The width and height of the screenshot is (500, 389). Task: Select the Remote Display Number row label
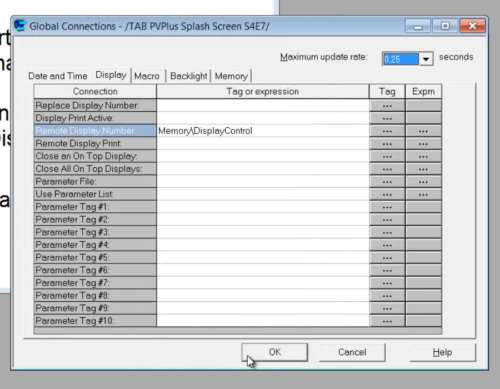point(95,131)
